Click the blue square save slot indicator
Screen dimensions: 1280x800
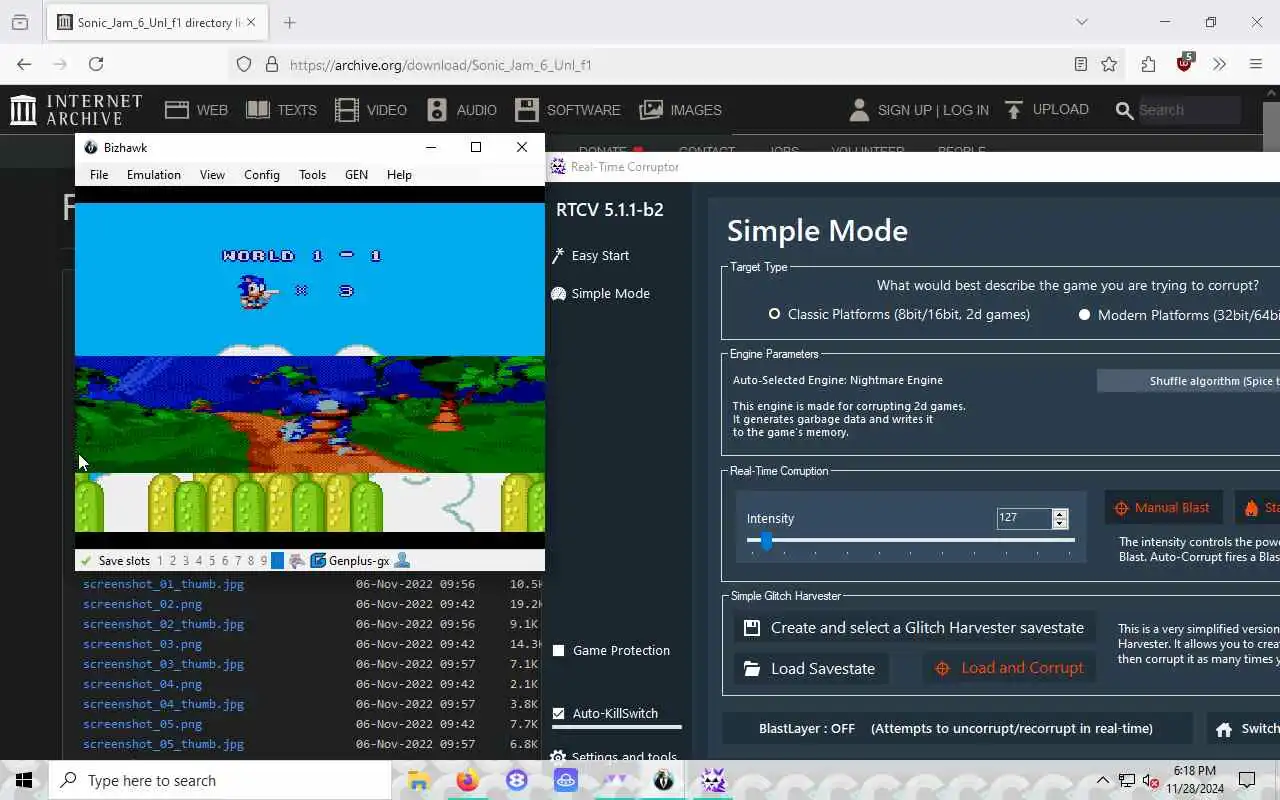(x=278, y=561)
